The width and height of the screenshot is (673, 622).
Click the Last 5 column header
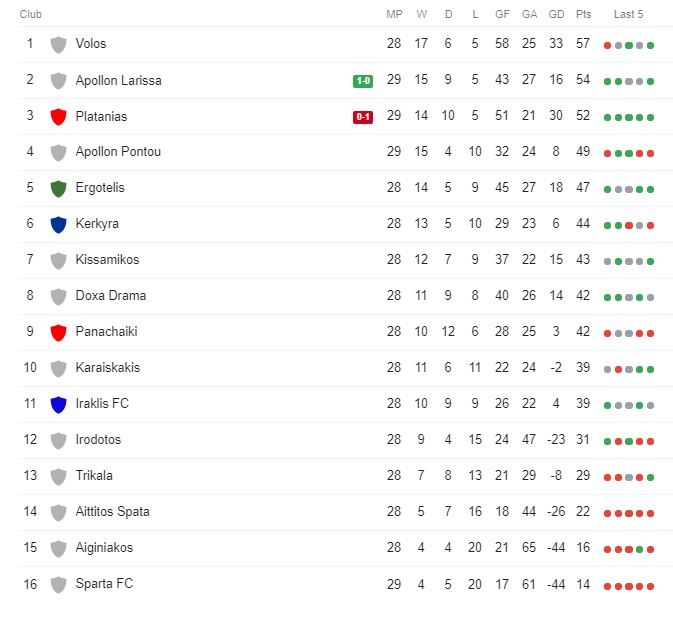628,14
